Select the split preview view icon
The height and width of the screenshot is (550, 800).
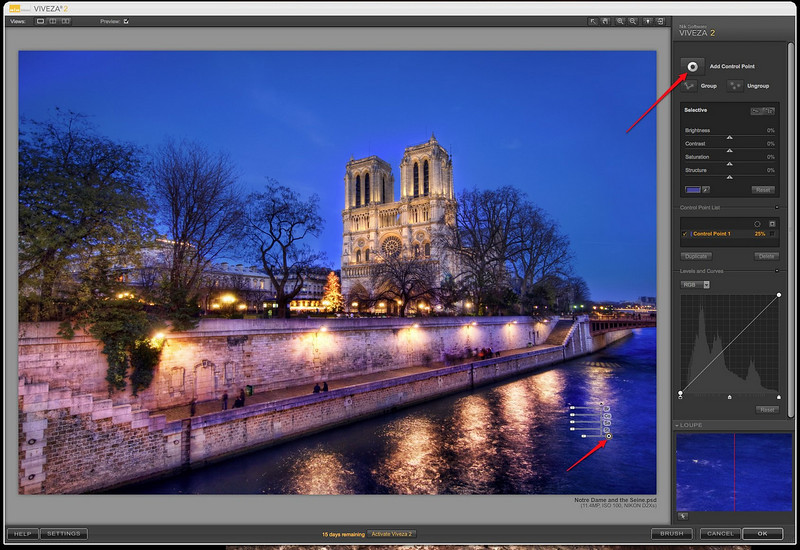click(53, 21)
